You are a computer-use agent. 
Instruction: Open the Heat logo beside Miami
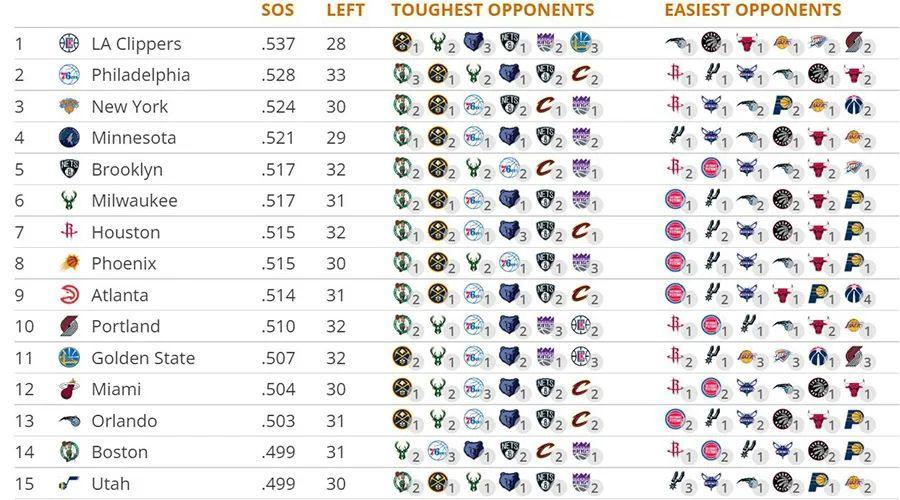pyautogui.click(x=69, y=389)
